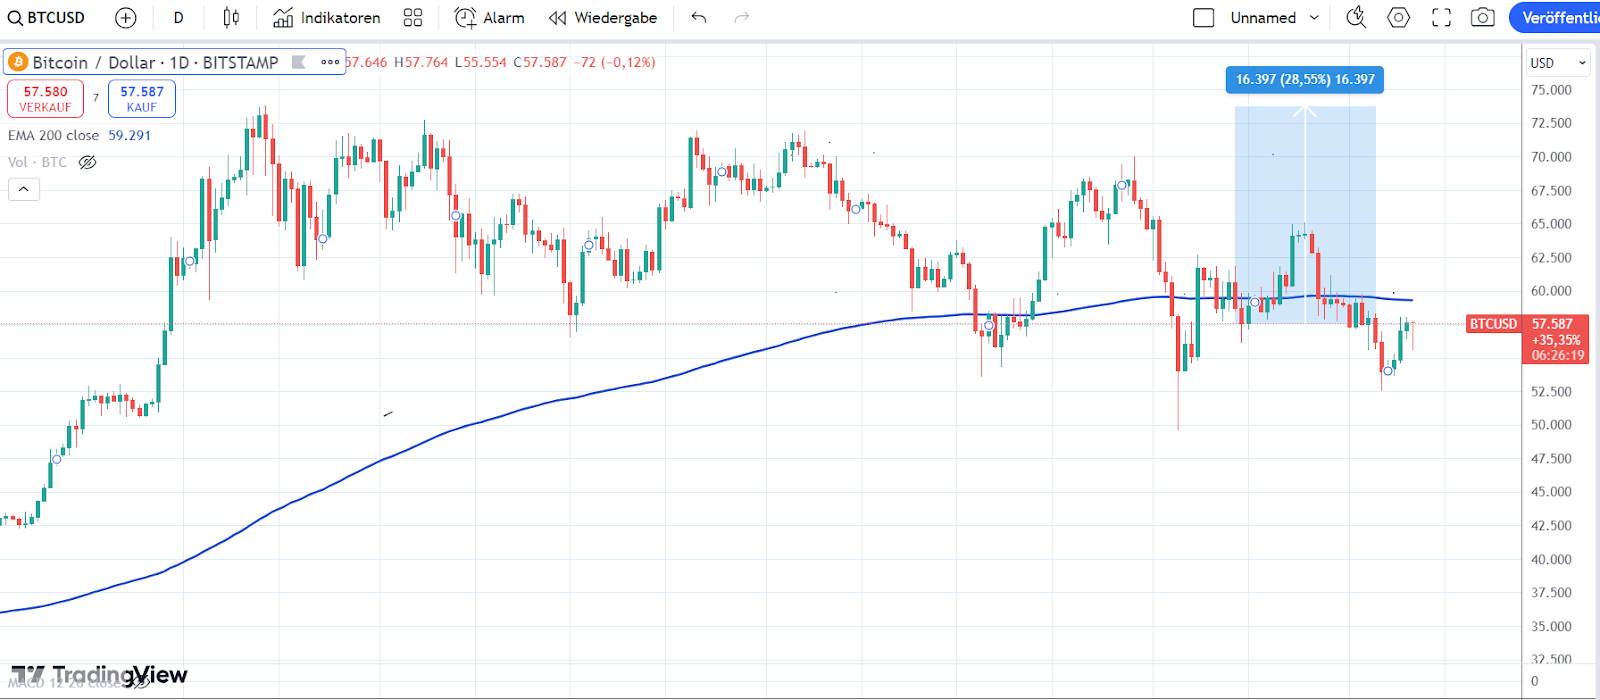Click the 70.000 price axis label

point(1551,157)
